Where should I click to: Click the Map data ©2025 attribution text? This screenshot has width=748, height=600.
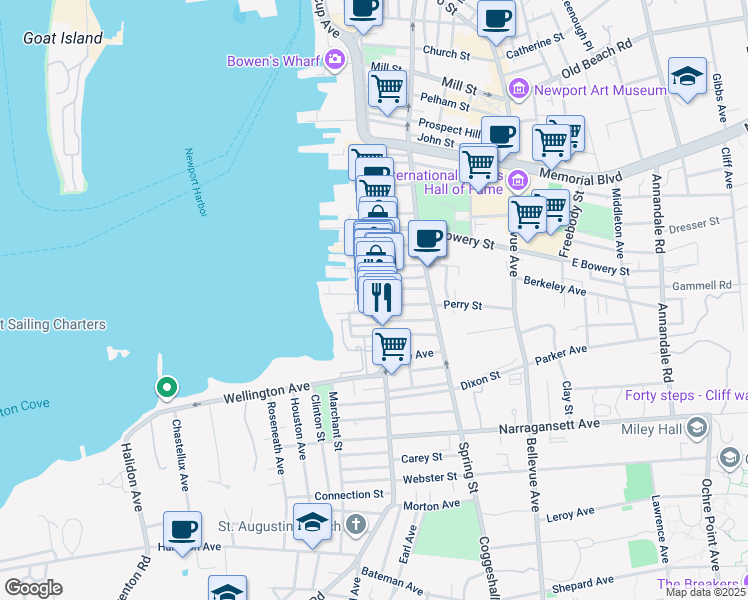(x=706, y=592)
